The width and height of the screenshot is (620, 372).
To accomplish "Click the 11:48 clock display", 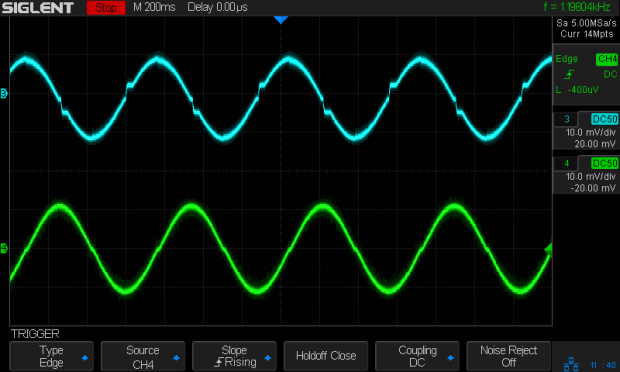I will click(603, 365).
